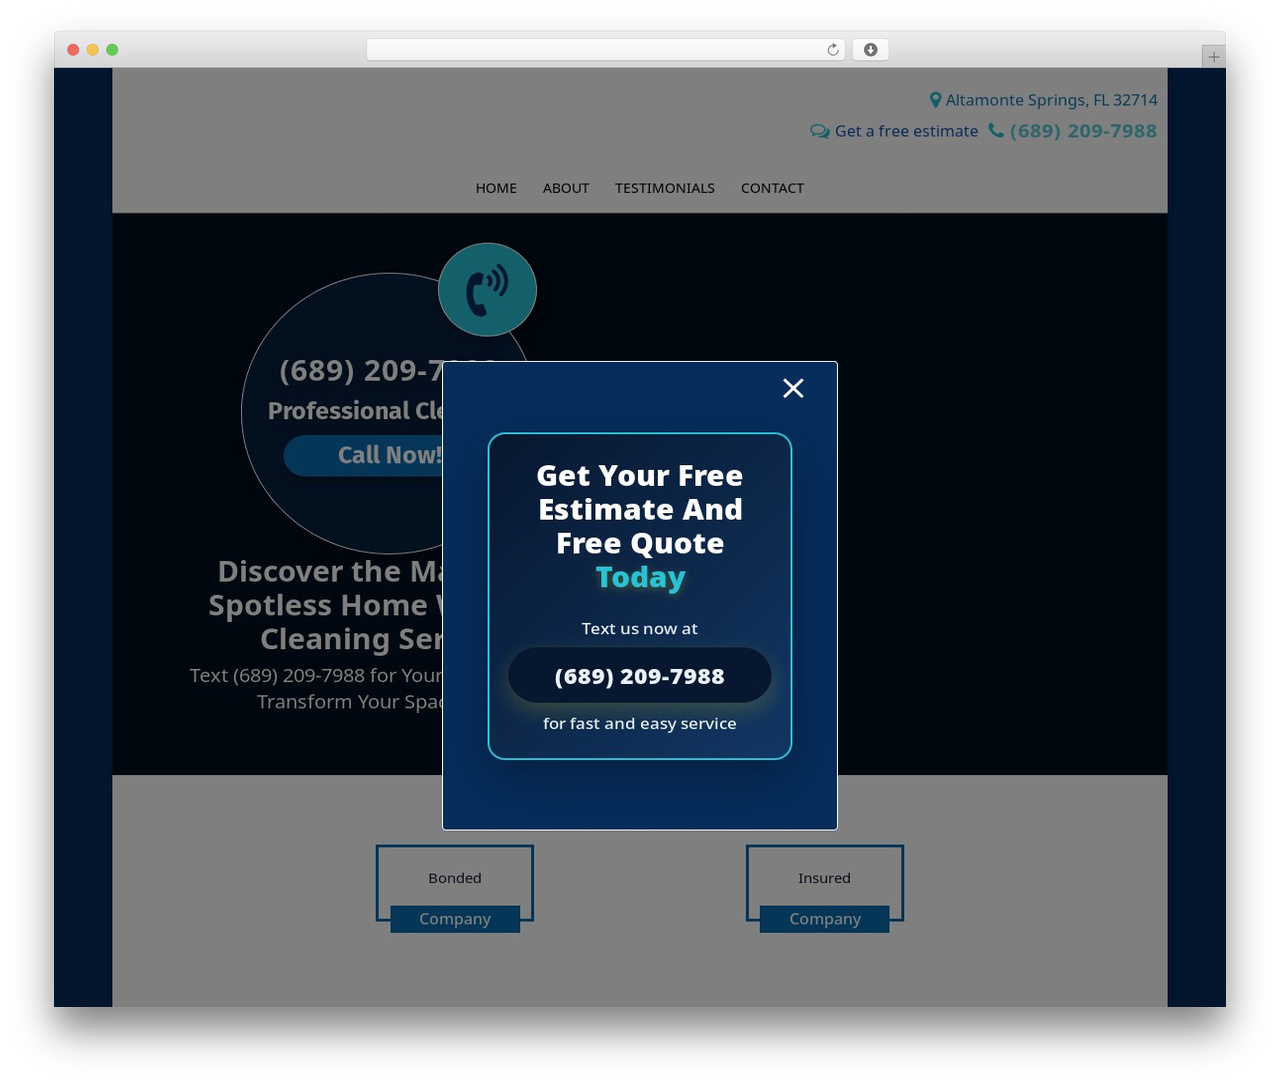Click the "Today" word in the popup
This screenshot has height=1084, width=1280.
click(x=640, y=577)
